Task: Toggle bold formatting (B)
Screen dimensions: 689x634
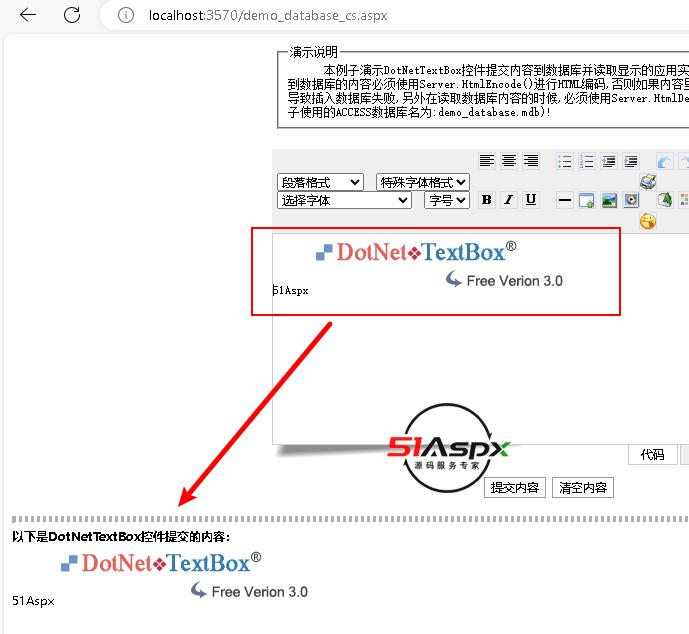Action: tap(486, 200)
